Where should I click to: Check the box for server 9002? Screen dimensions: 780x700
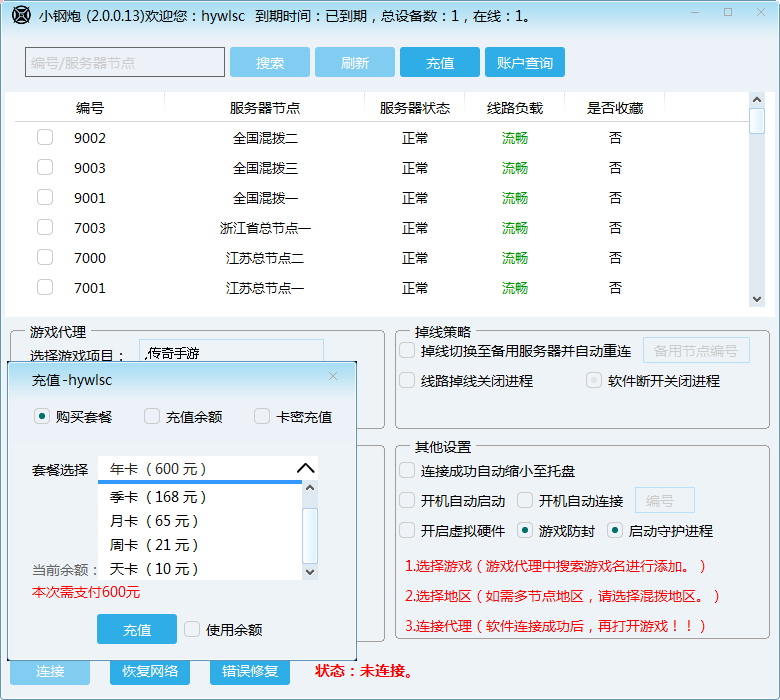click(45, 137)
